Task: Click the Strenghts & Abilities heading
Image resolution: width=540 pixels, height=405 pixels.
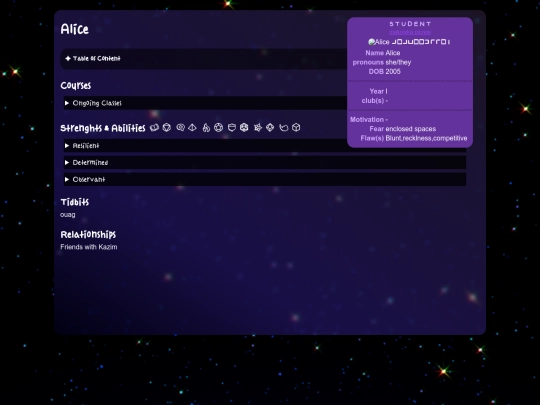Action: [103, 128]
